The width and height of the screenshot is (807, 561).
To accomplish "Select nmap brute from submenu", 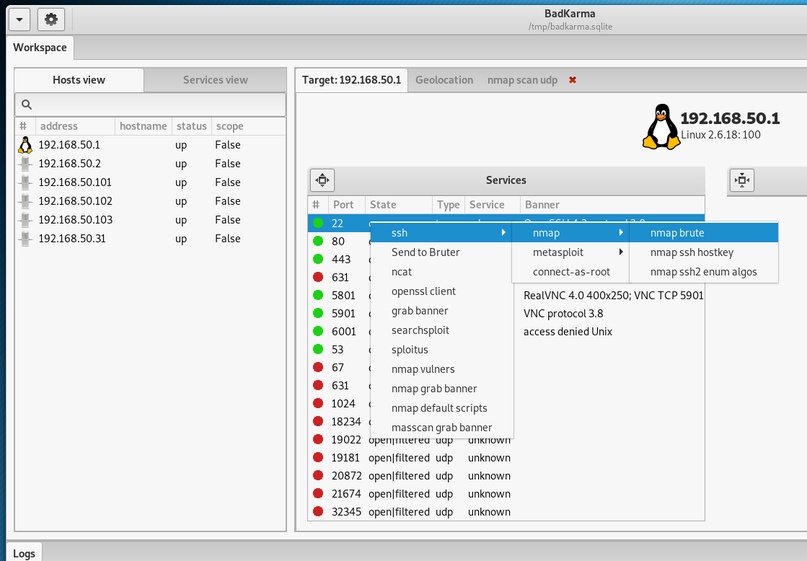I will (677, 233).
